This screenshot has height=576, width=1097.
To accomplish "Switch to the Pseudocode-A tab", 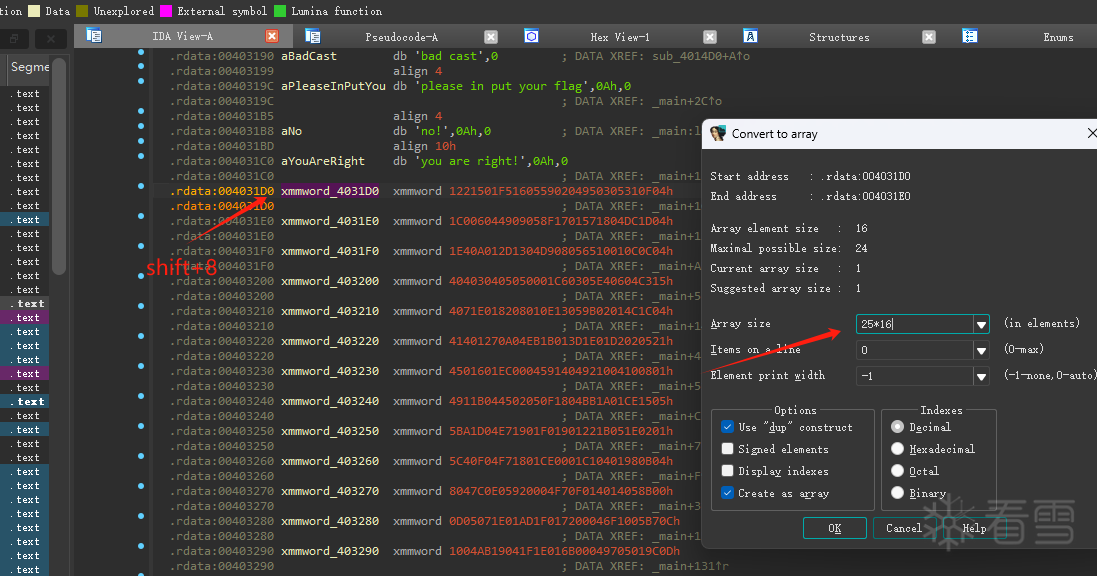I will (402, 36).
